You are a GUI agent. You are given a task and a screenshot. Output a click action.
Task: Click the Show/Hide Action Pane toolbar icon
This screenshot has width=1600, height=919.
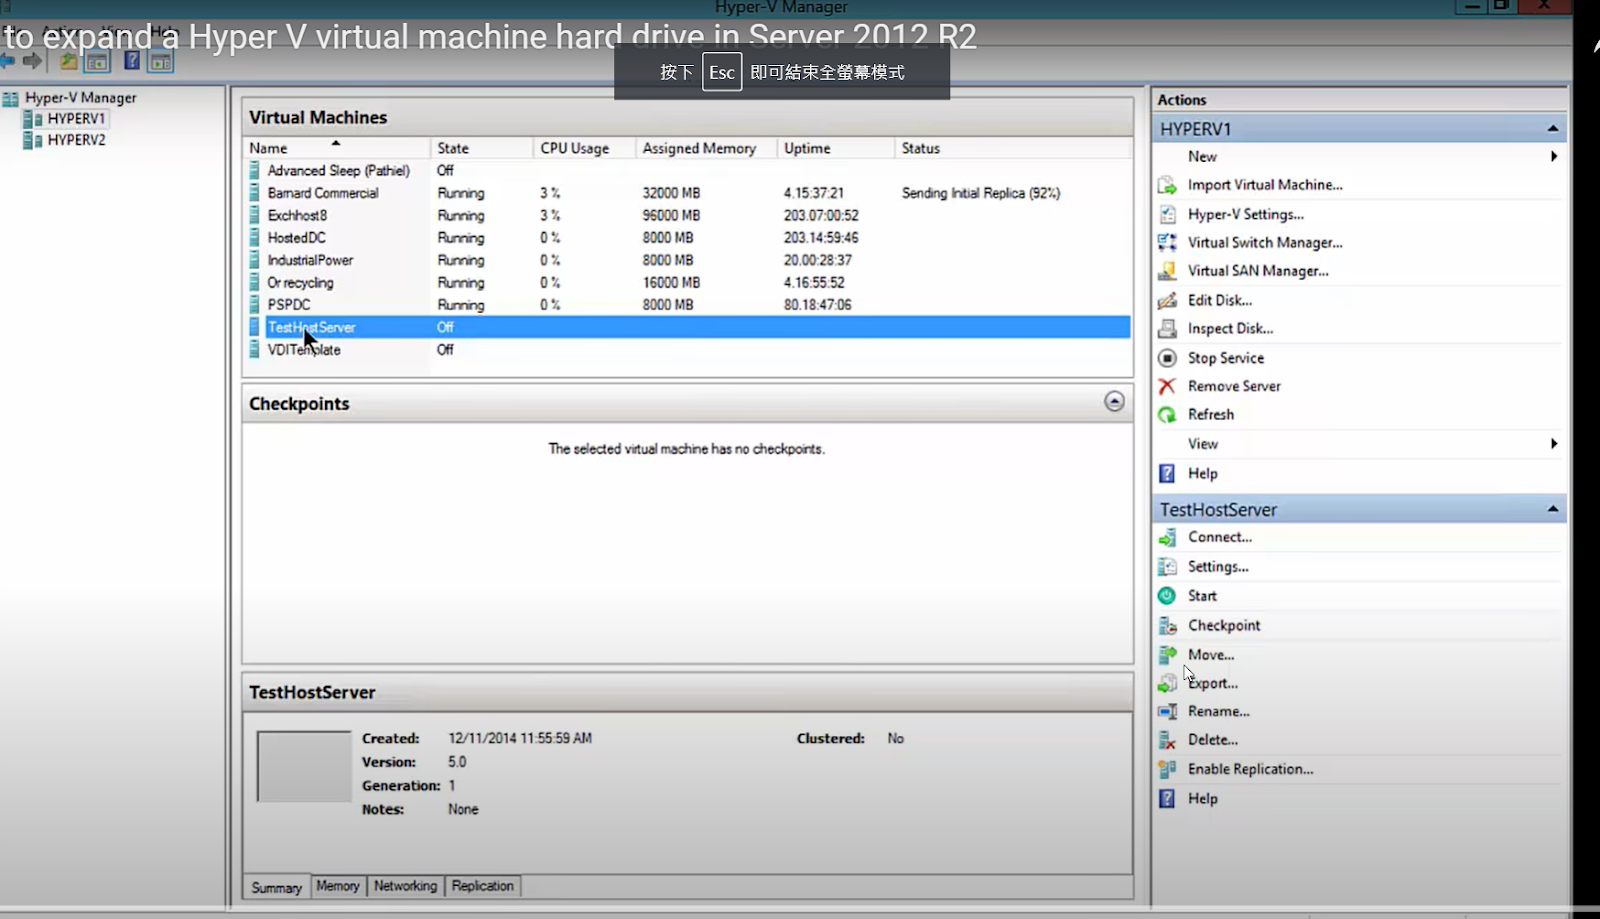[x=161, y=62]
